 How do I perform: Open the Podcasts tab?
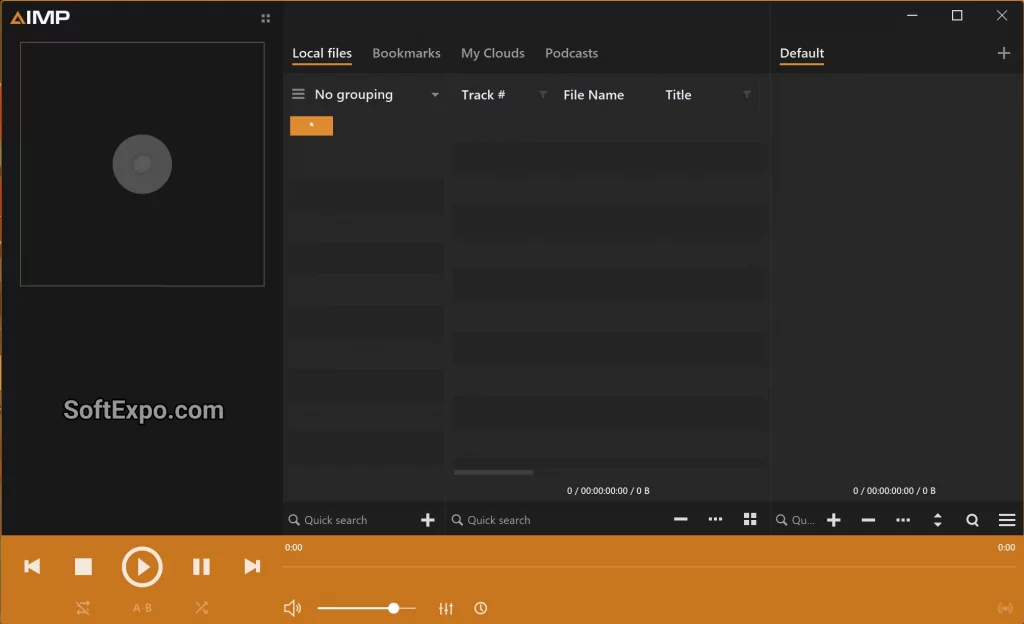coord(571,53)
